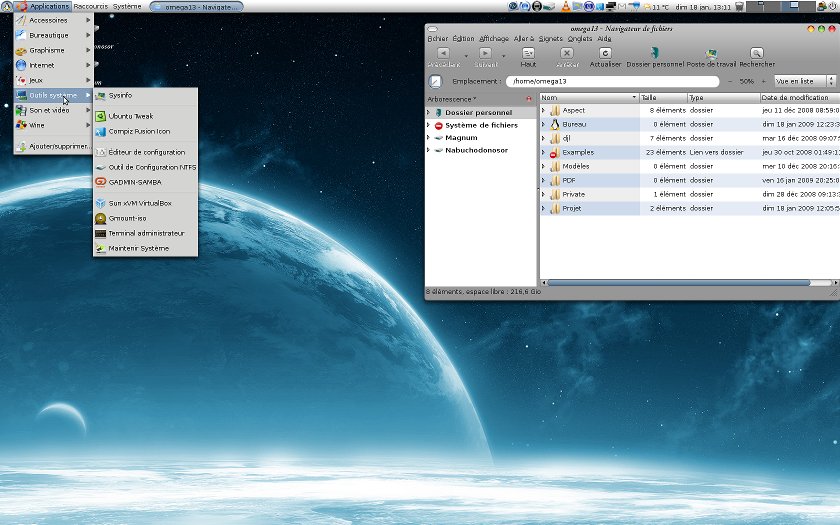Screen dimensions: 840x525
Task: Open the Internet submenu
Action: [54, 65]
